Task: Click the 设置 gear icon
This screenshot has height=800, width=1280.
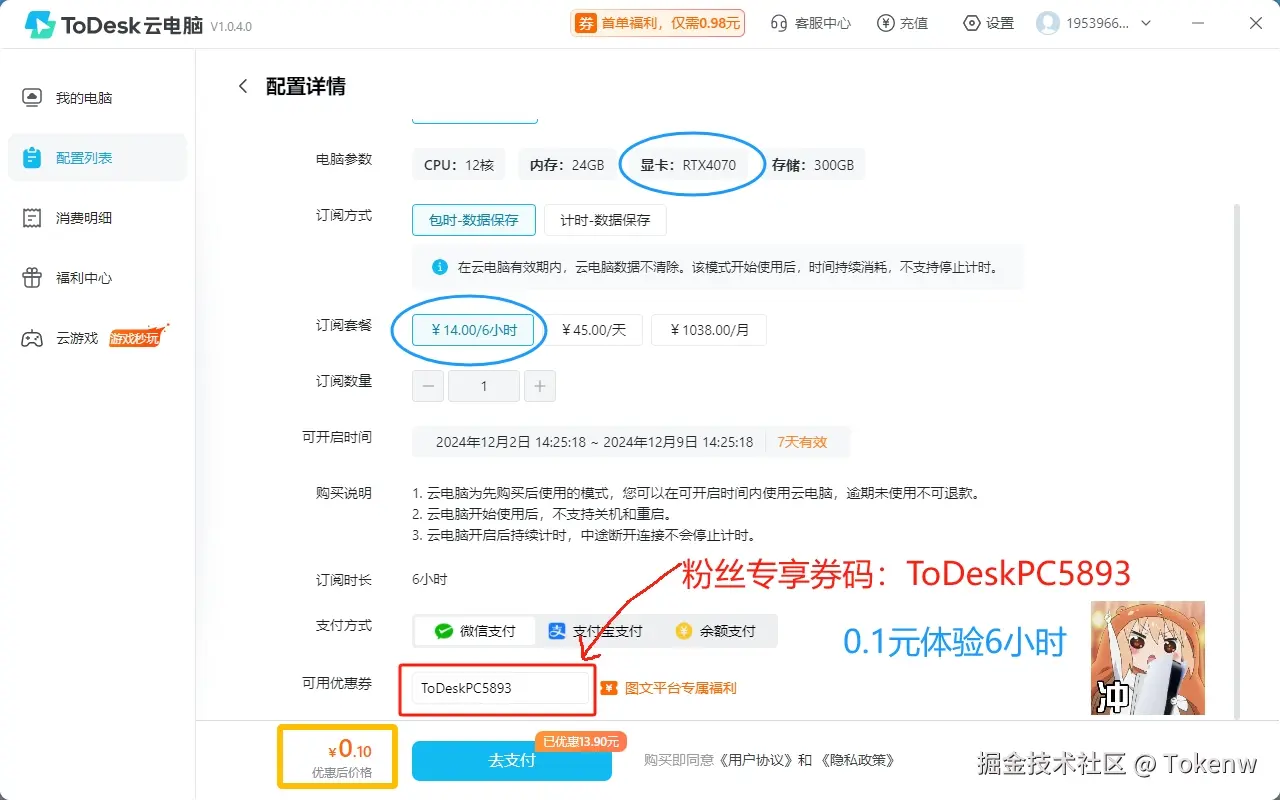Action: (971, 23)
